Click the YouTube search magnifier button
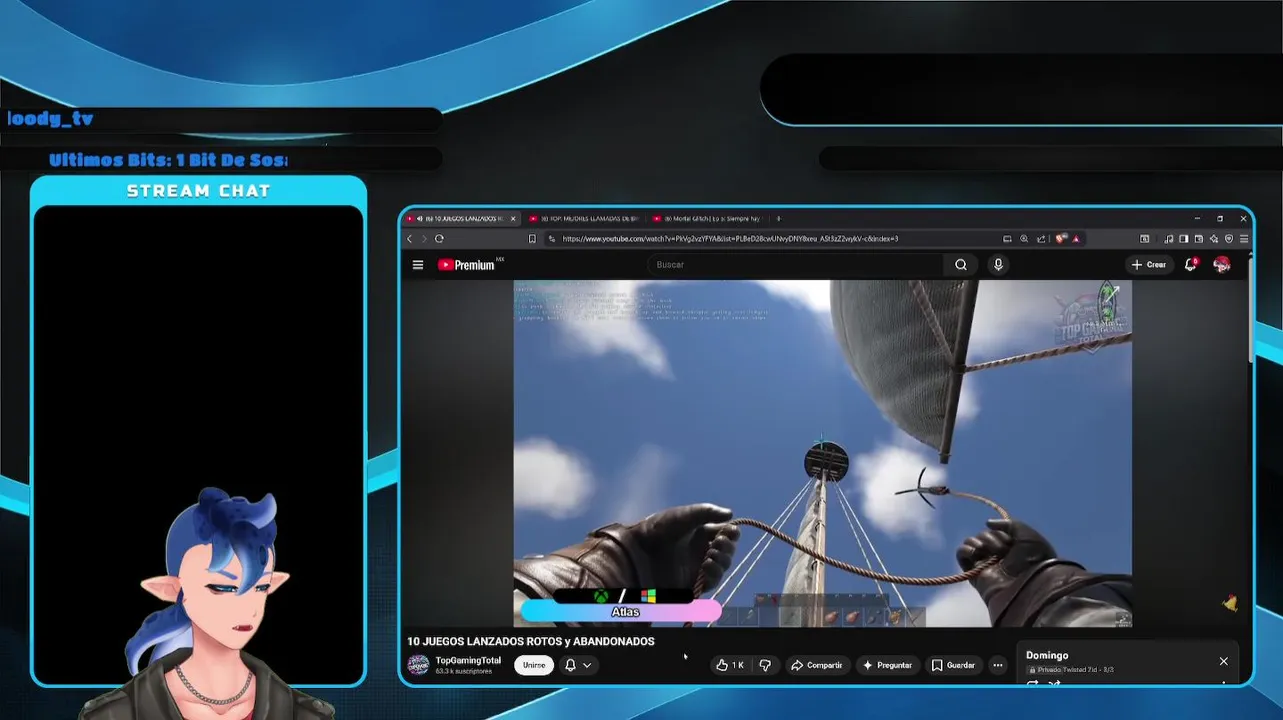The height and width of the screenshot is (720, 1283). tap(961, 265)
